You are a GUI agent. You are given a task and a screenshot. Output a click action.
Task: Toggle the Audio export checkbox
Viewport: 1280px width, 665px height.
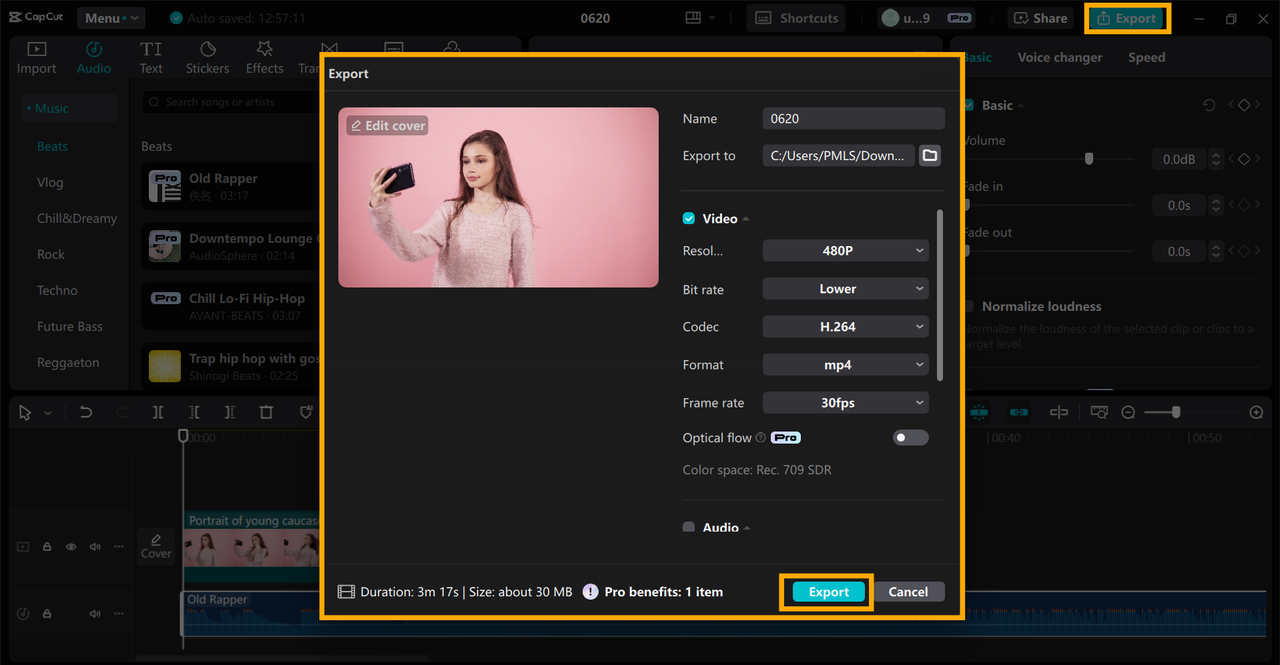[689, 527]
